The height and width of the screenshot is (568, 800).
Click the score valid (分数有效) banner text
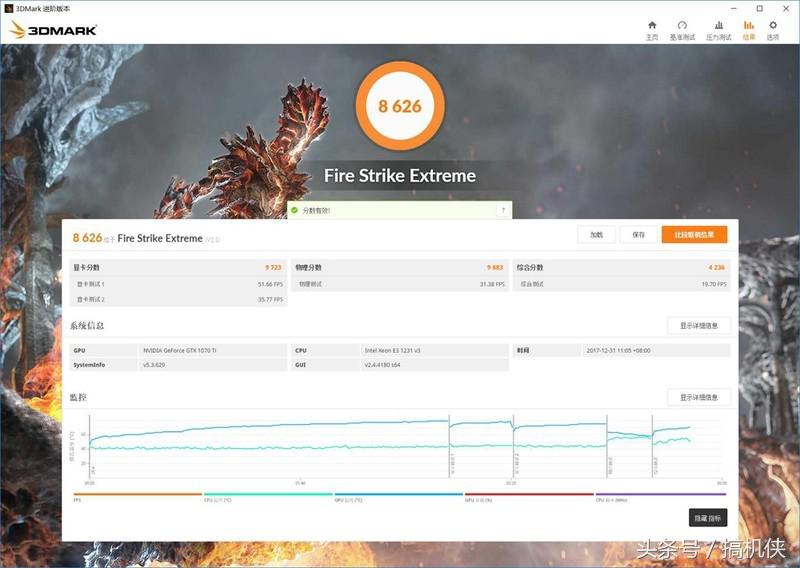316,210
